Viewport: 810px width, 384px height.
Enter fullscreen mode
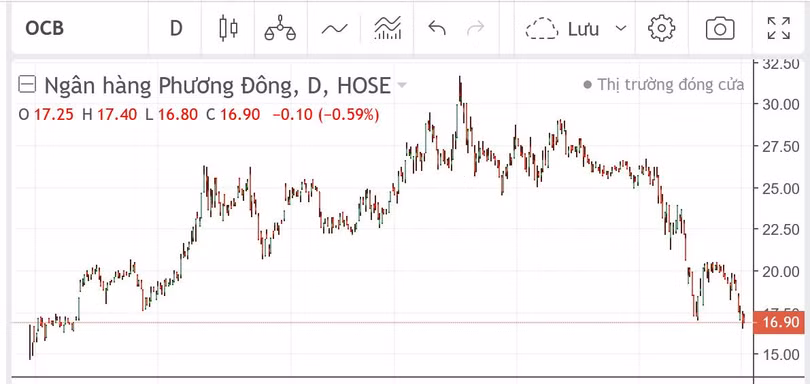[778, 28]
